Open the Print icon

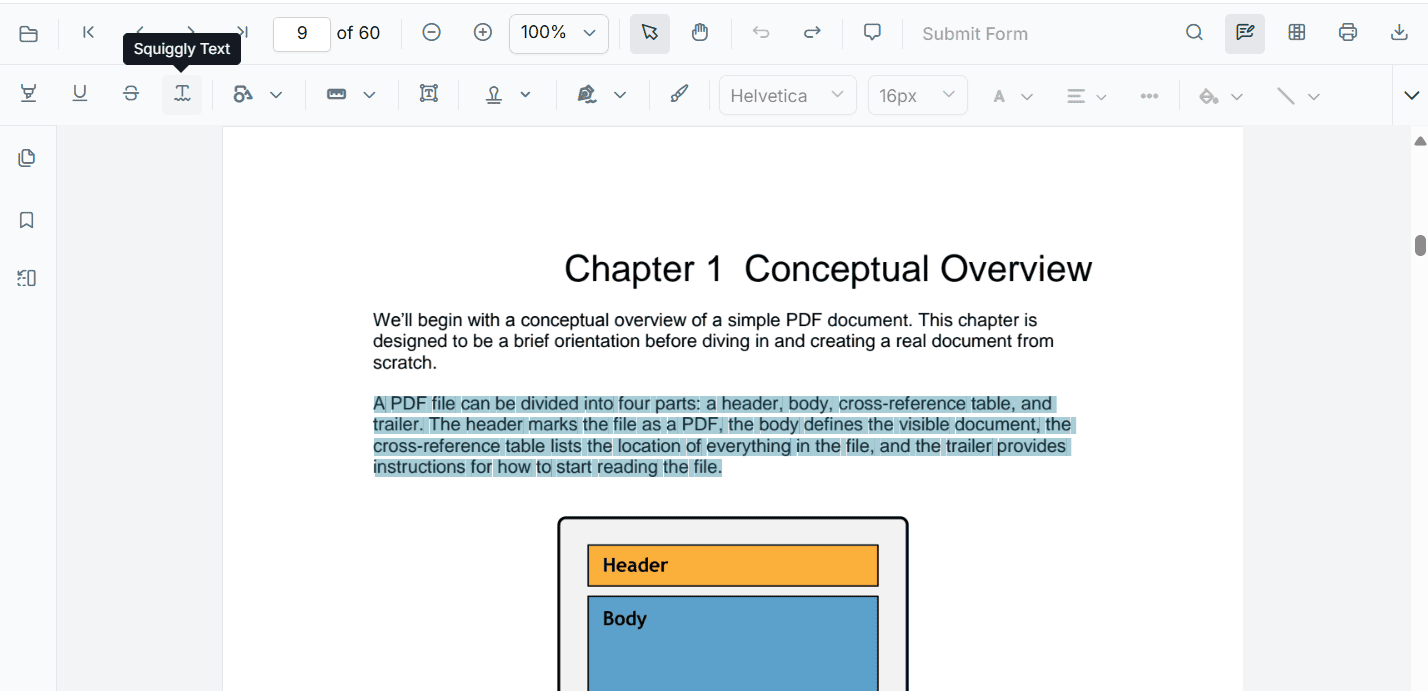(x=1348, y=33)
